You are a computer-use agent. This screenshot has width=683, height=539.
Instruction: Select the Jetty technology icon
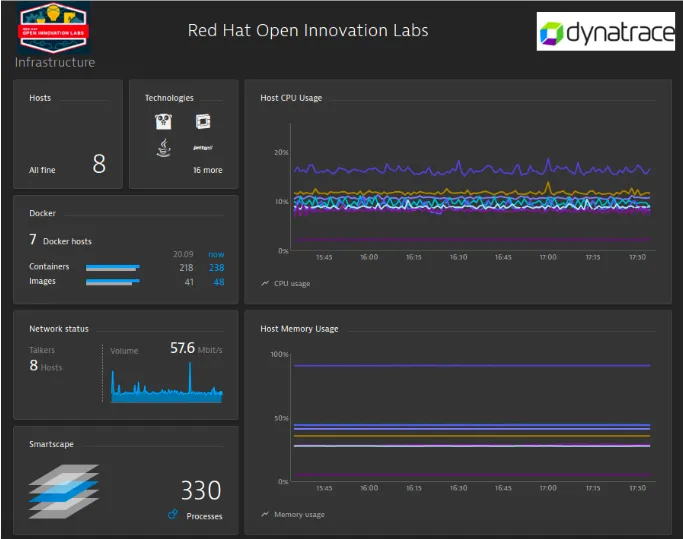pyautogui.click(x=202, y=147)
